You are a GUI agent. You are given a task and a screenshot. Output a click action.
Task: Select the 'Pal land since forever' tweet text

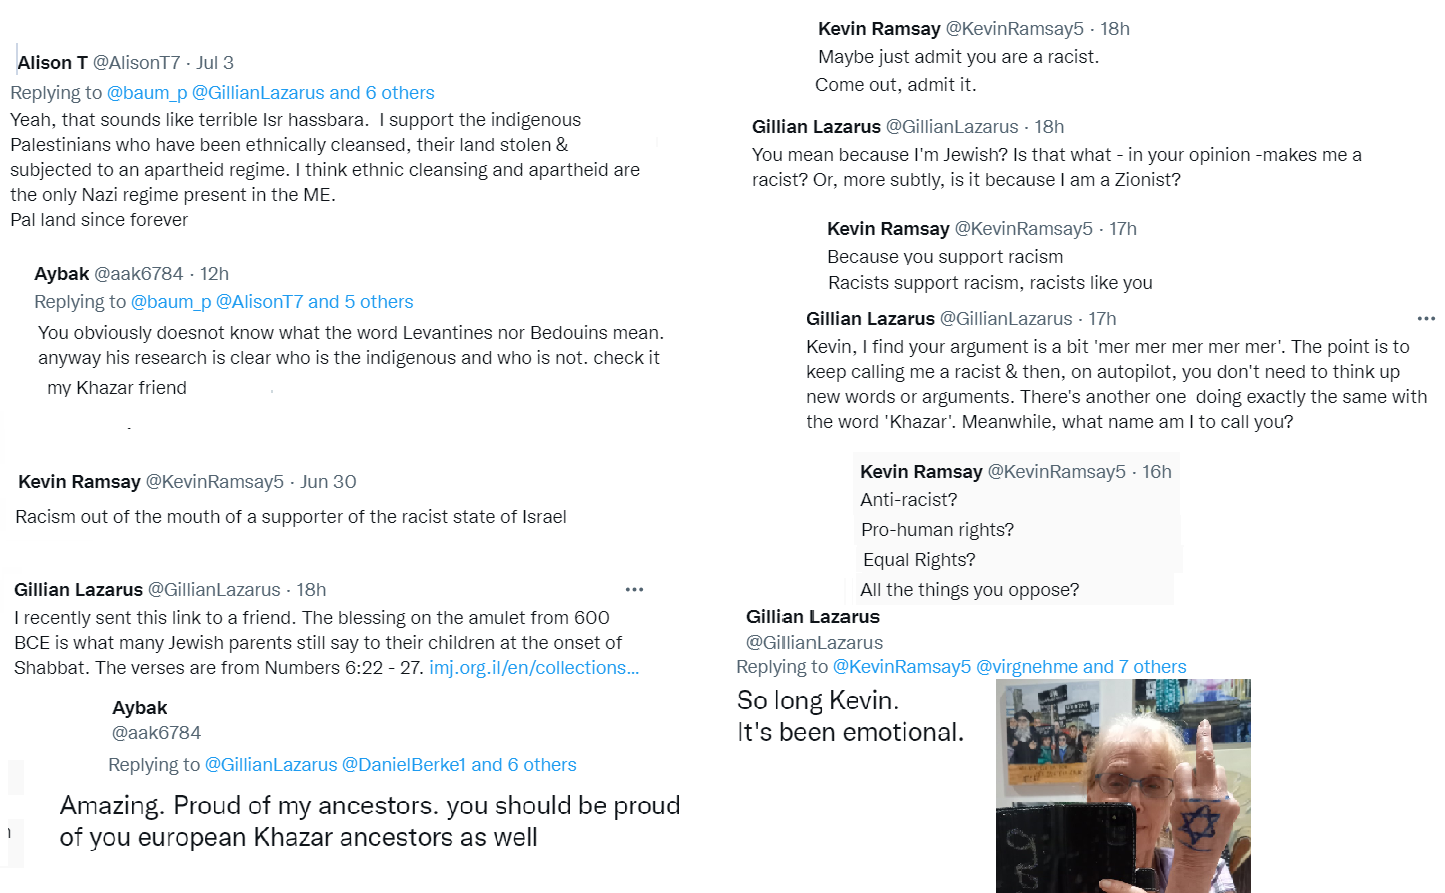99,220
